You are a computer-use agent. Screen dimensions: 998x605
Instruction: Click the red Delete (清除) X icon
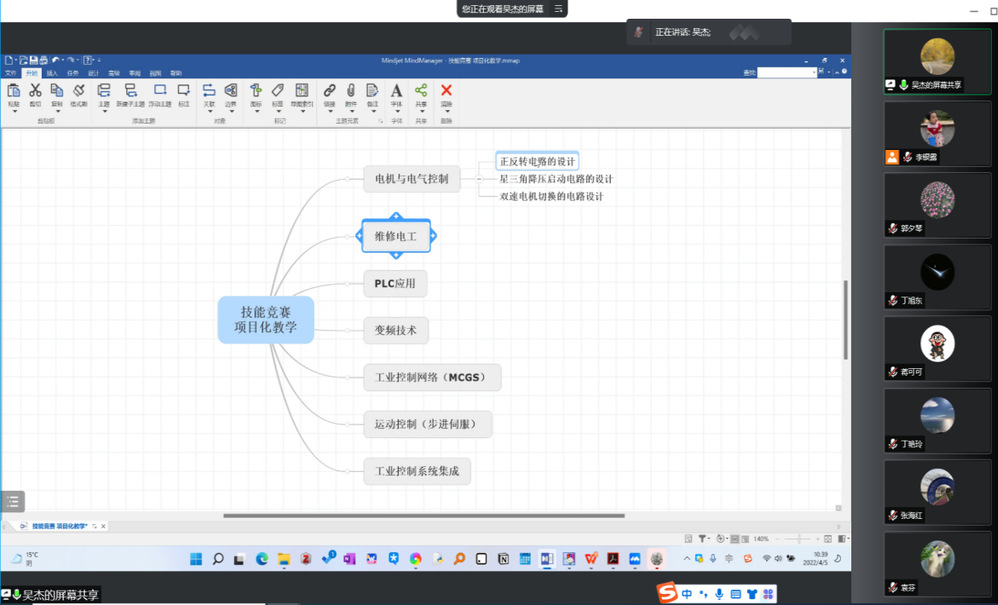click(x=446, y=91)
